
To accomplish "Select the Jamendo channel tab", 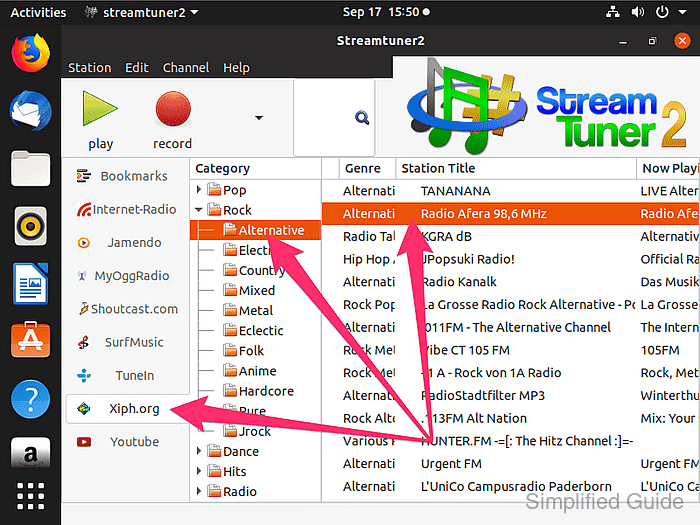I will [127, 242].
